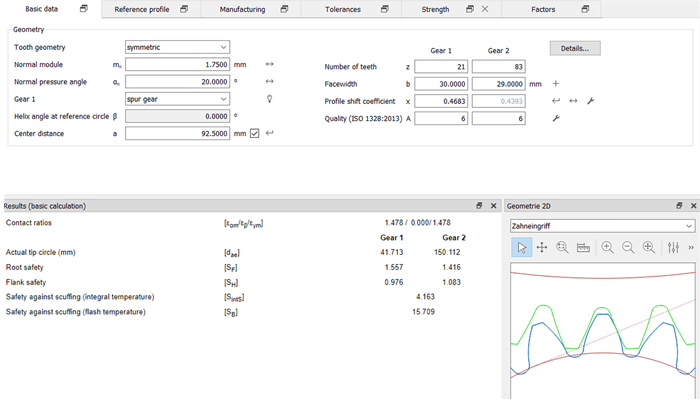Select the Strength tab

pos(435,9)
